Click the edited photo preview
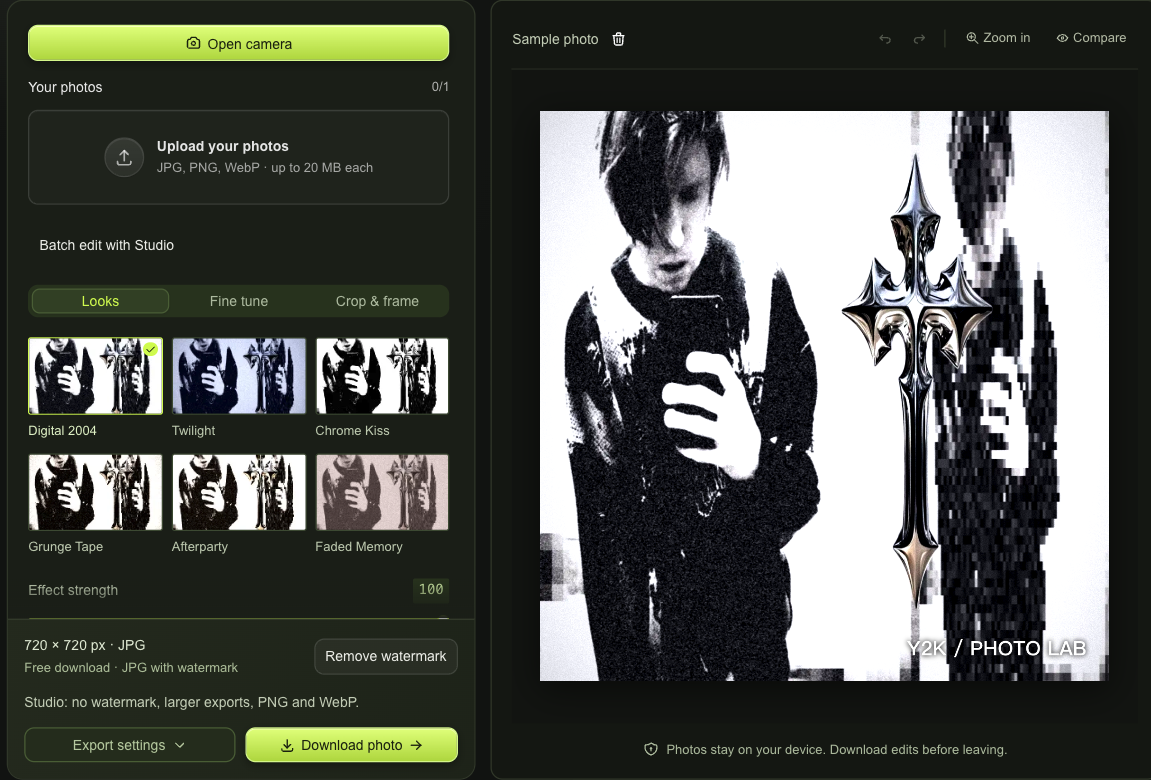 (x=824, y=396)
